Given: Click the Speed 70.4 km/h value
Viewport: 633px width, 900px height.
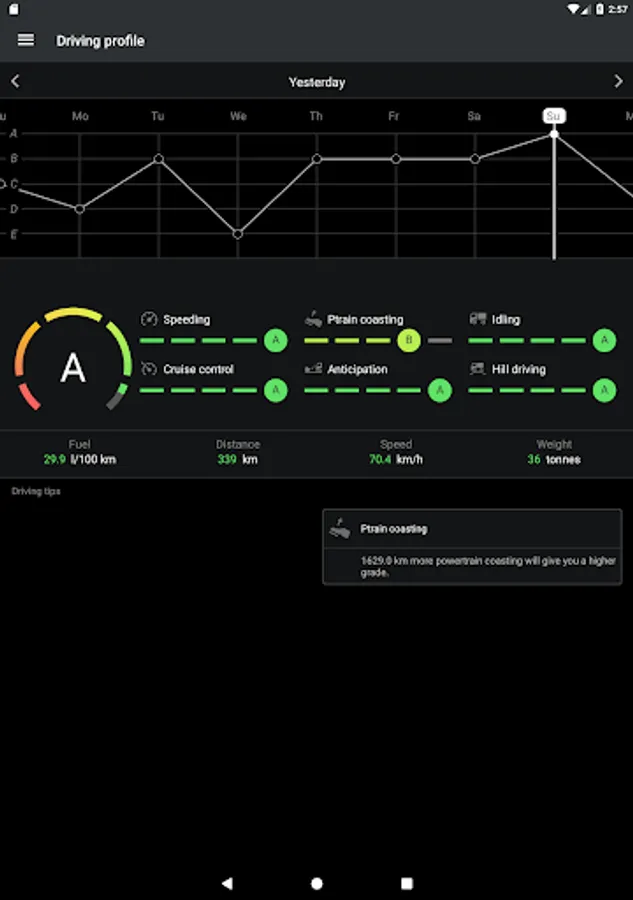Looking at the screenshot, I should [x=396, y=459].
